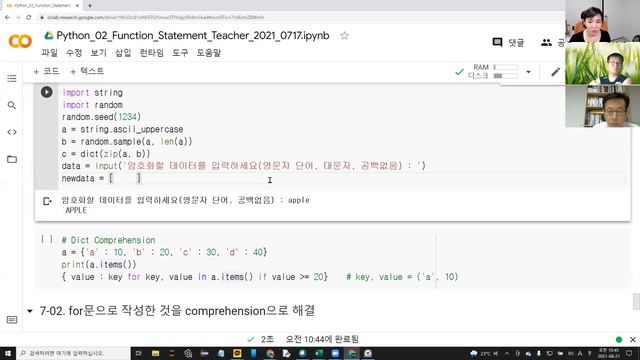Dismiss the bottom status bar with X
Screen dimensions: 640x360
coord(633,340)
